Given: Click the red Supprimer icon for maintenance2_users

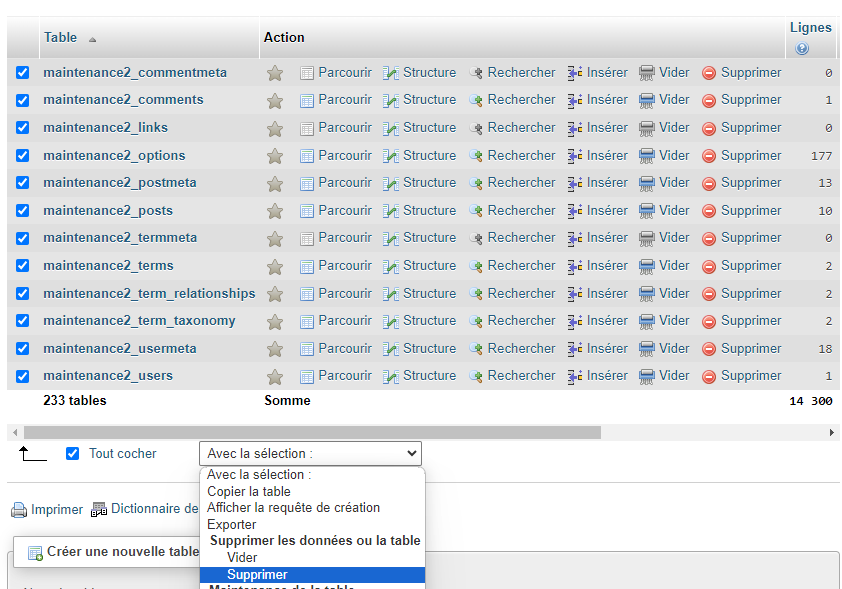Looking at the screenshot, I should pyautogui.click(x=709, y=376).
